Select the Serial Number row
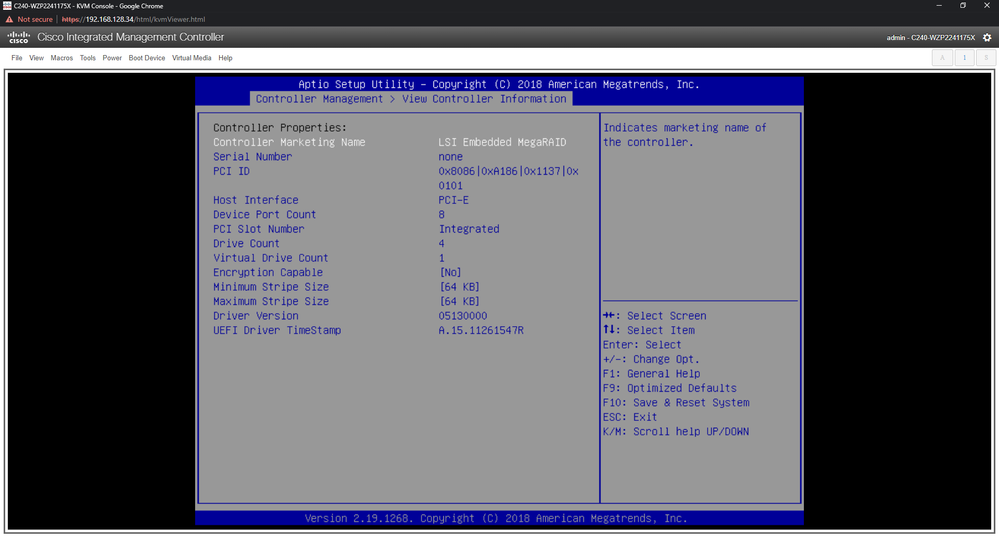 [x=338, y=157]
